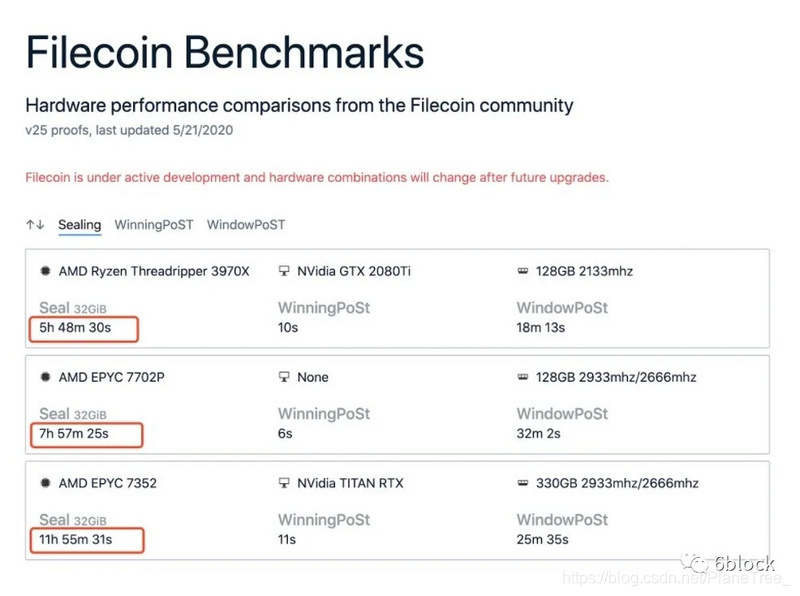Screen dimensions: 800x596
Task: Click the Filecoin Benchmarks heading
Action: [225, 52]
